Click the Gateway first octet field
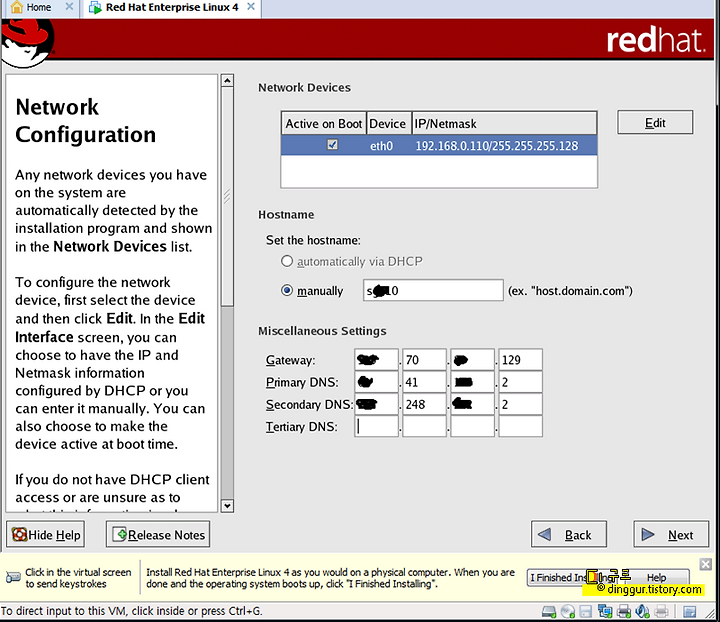Image resolution: width=720 pixels, height=622 pixels. [377, 360]
